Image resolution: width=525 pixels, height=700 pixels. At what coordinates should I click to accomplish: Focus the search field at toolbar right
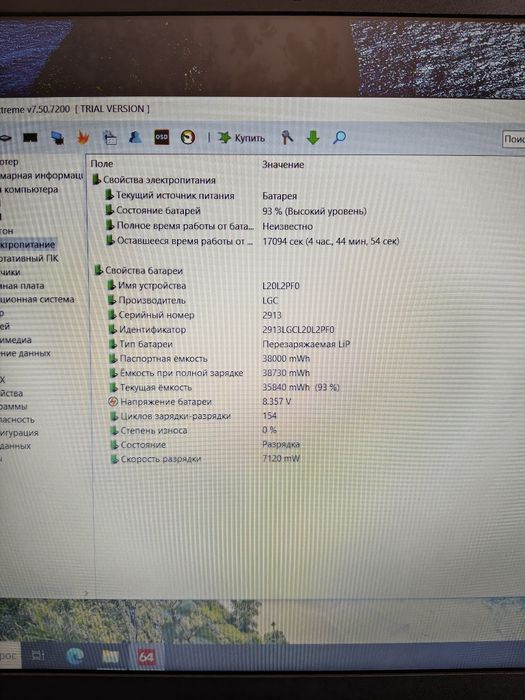click(513, 139)
